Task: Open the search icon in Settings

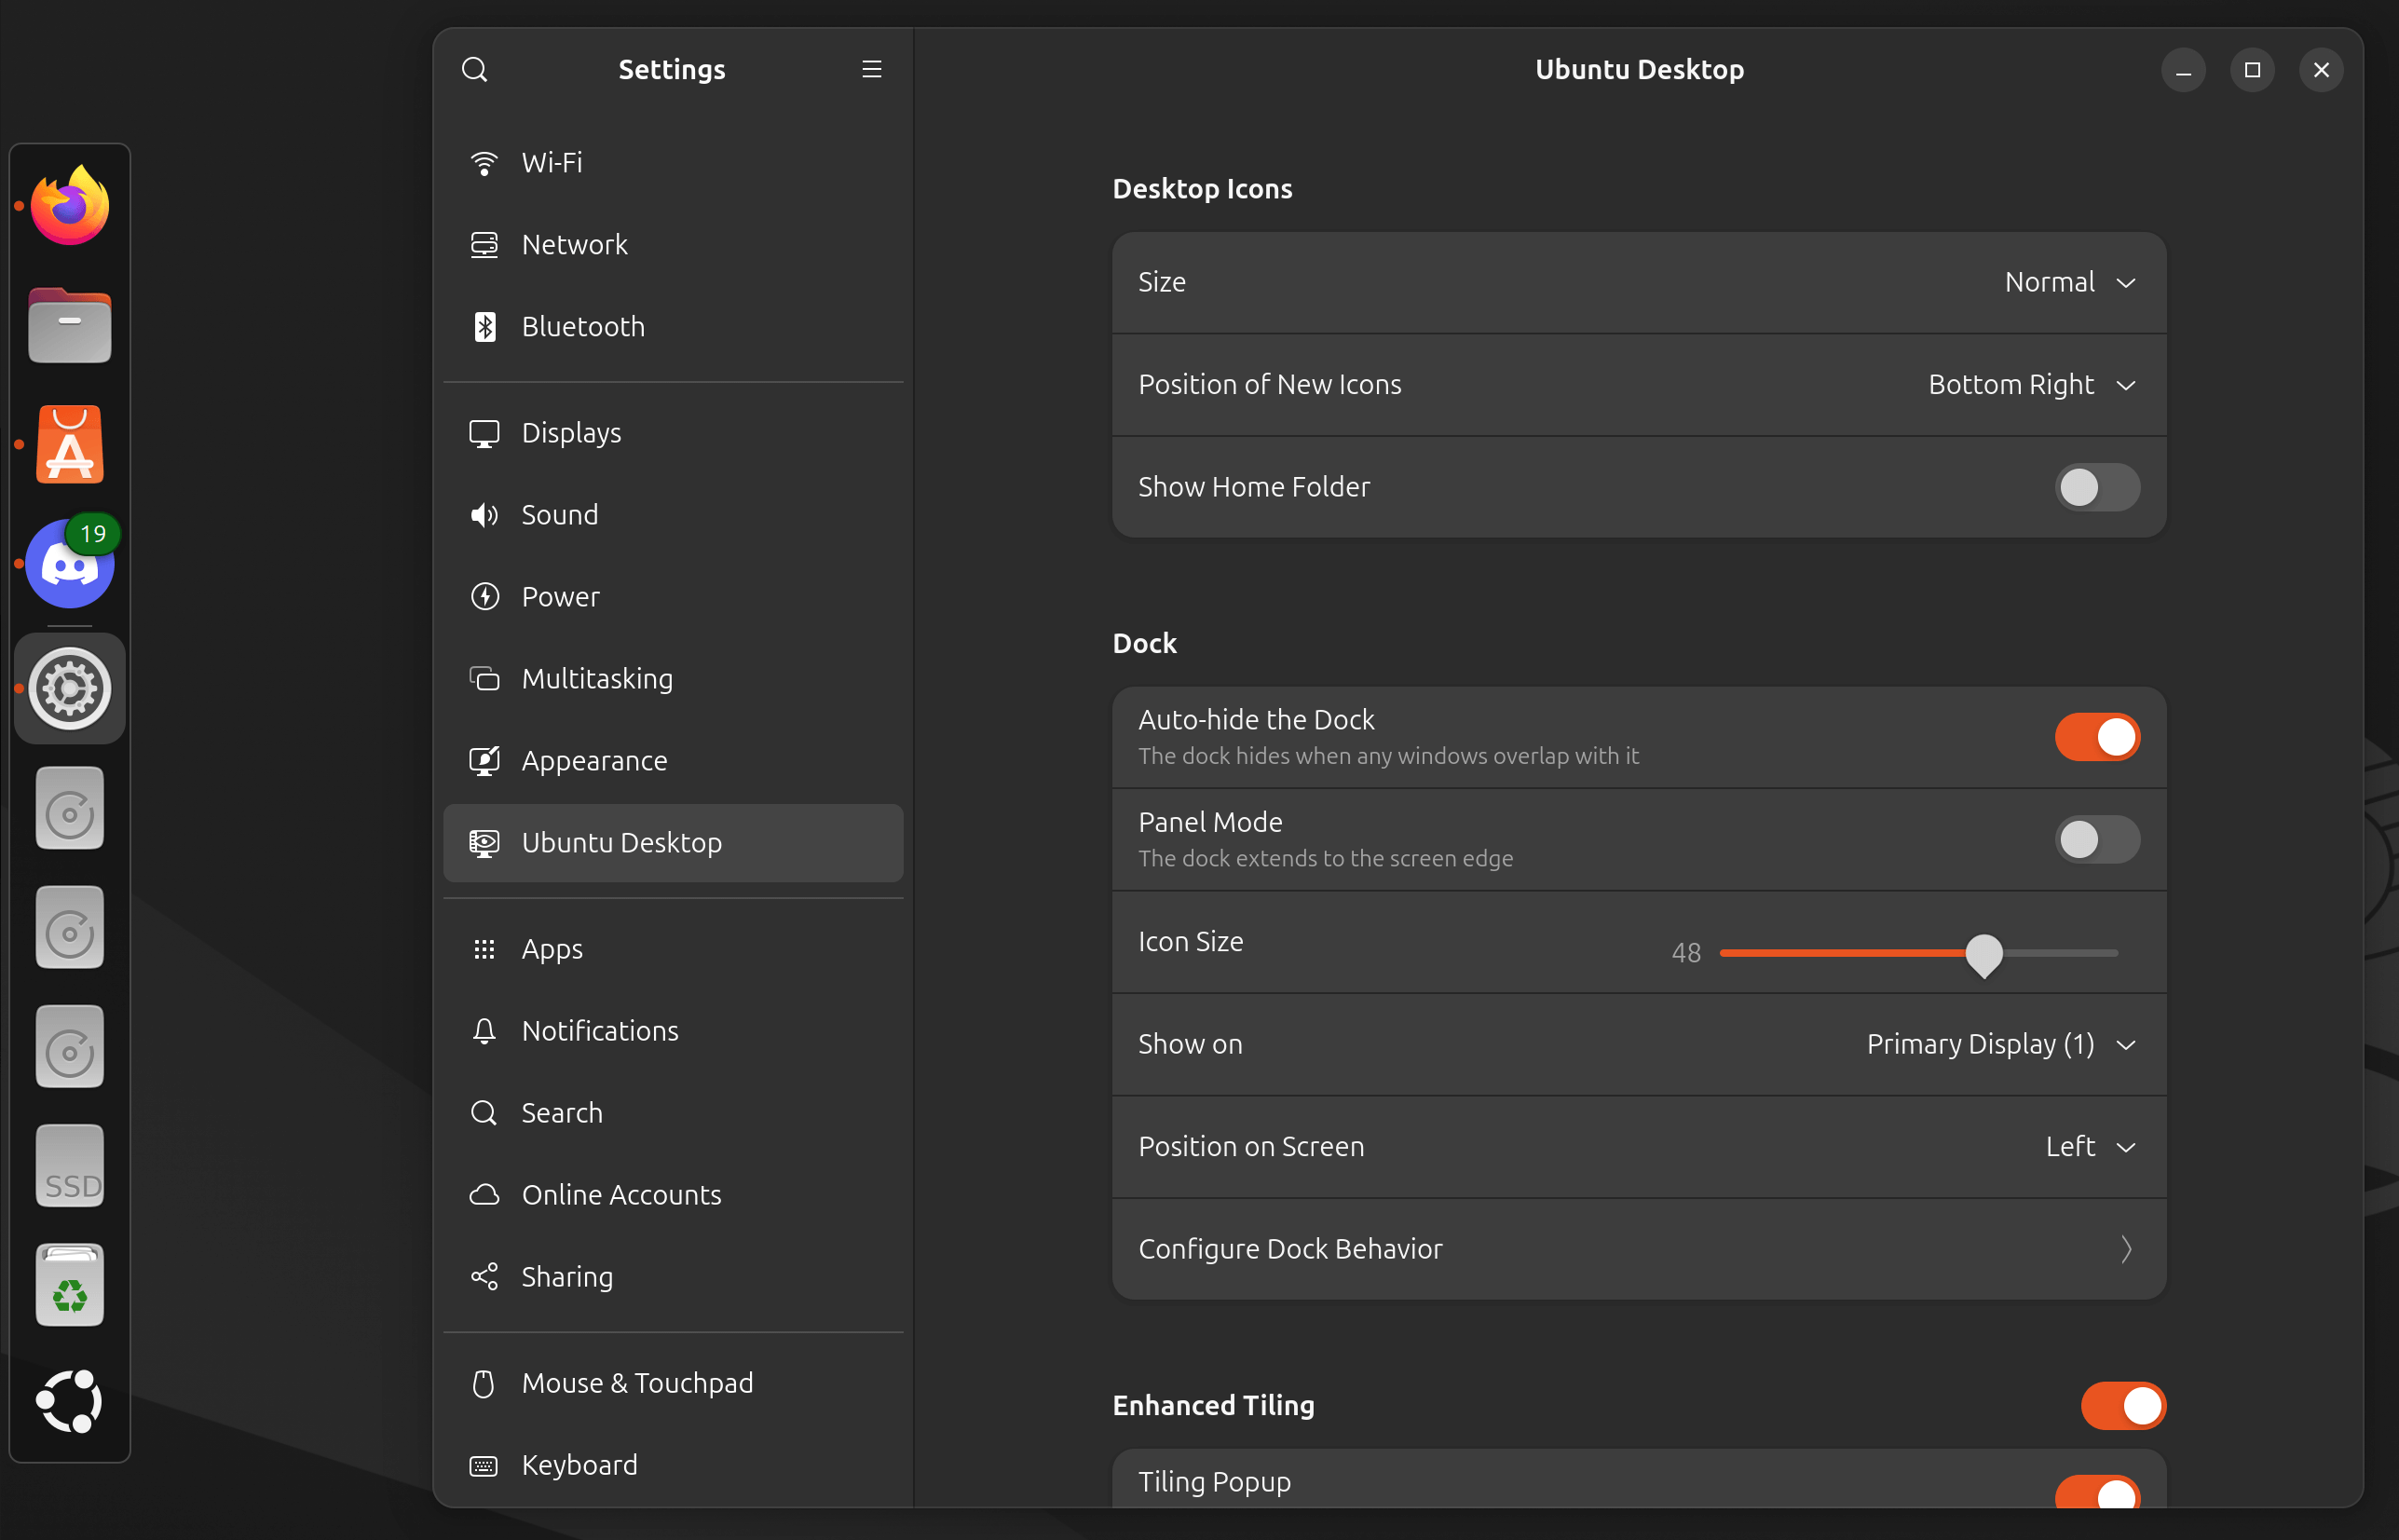Action: [x=475, y=69]
